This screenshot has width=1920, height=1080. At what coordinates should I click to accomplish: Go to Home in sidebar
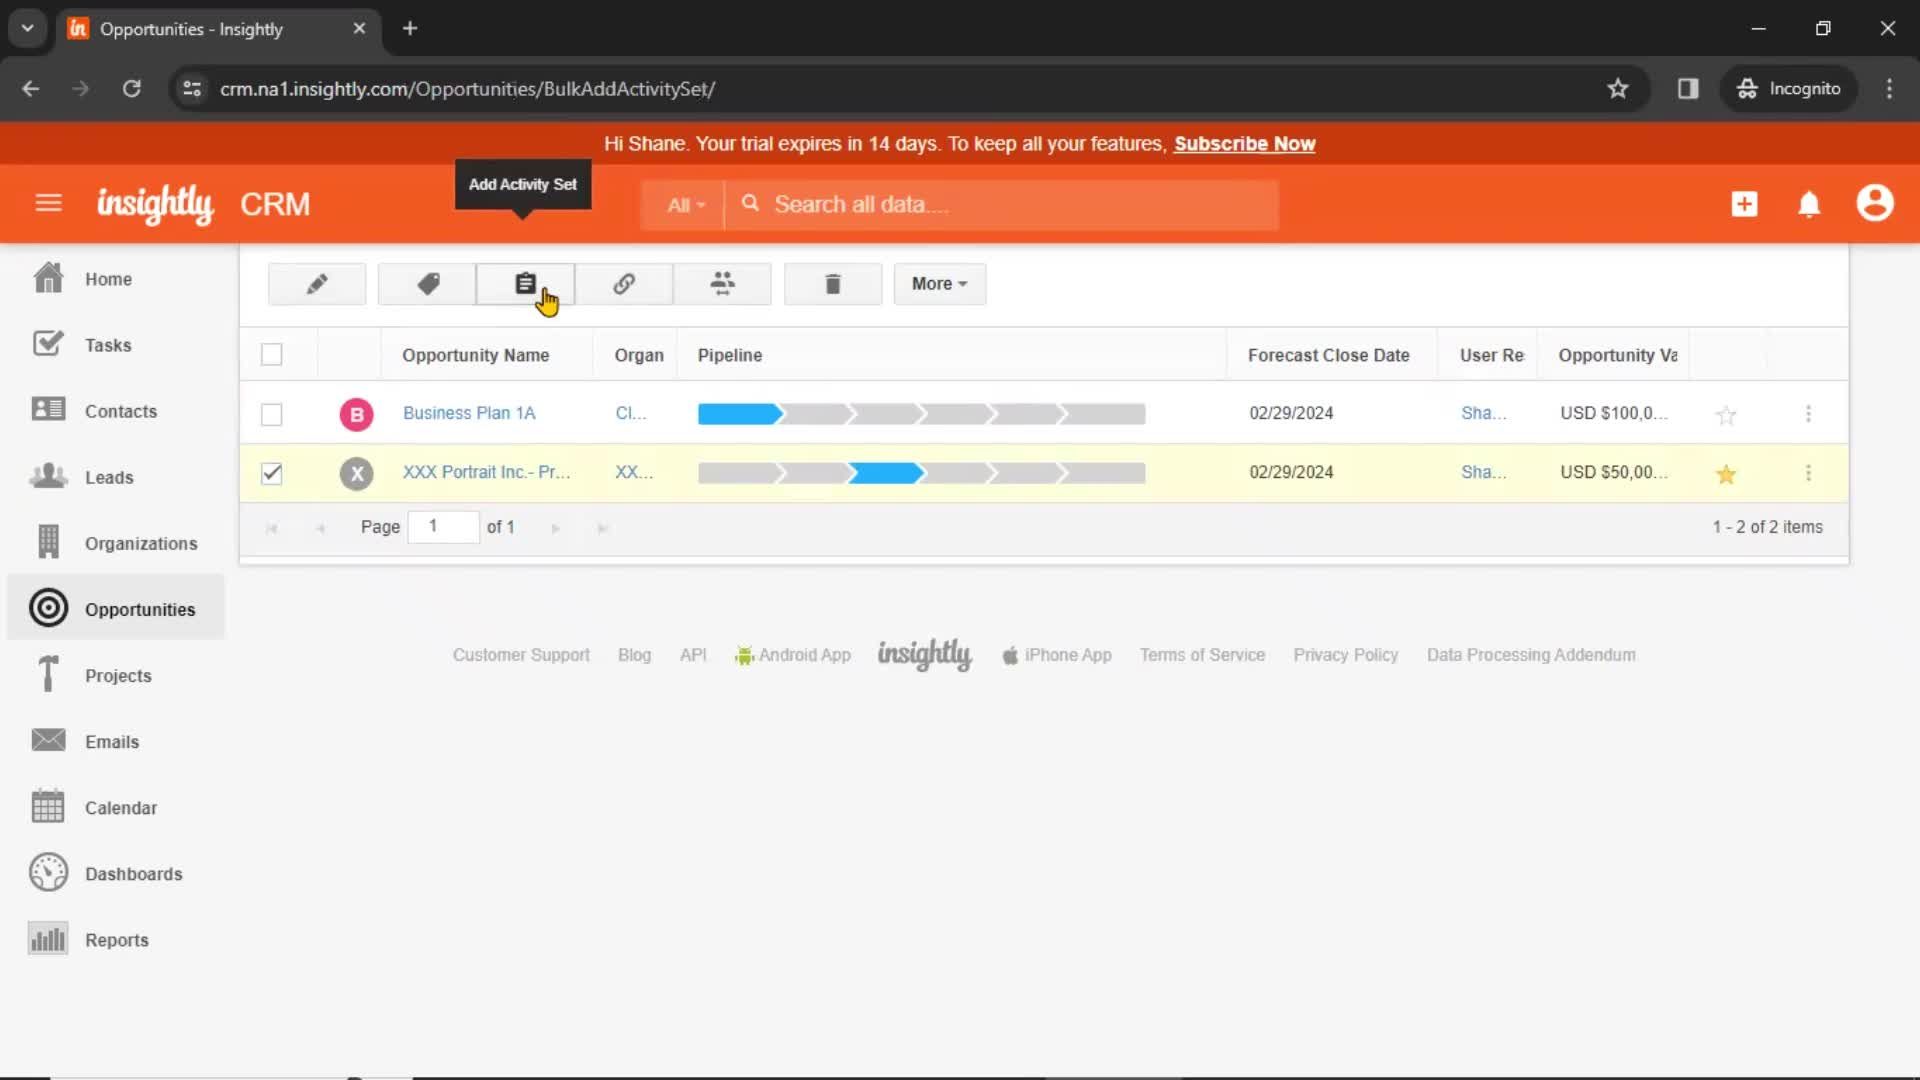pos(116,279)
